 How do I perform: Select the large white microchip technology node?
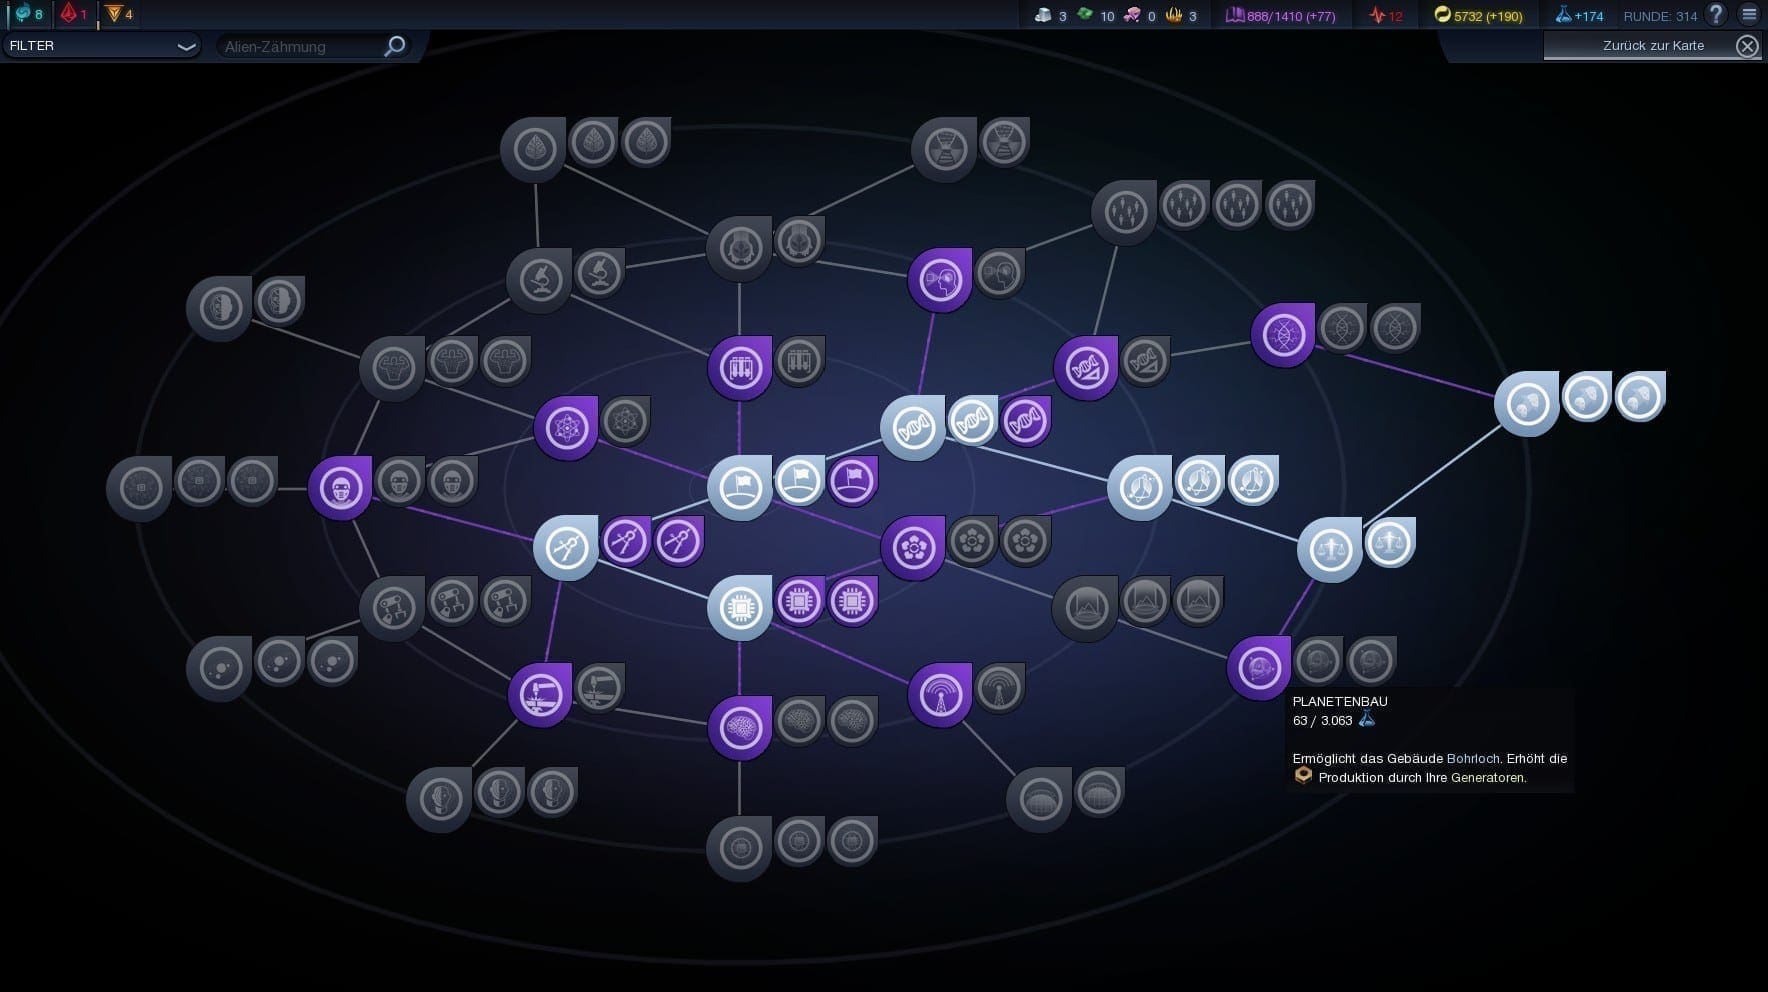click(x=740, y=608)
